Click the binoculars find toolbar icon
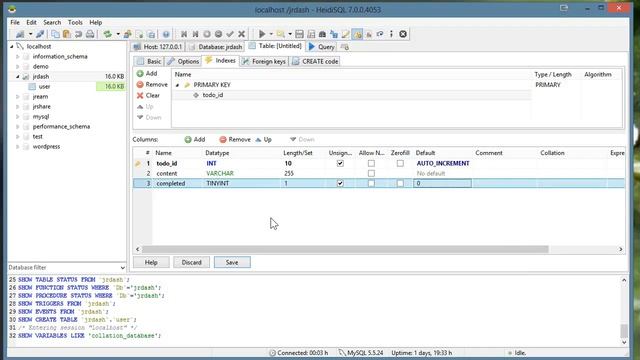 tap(322, 34)
